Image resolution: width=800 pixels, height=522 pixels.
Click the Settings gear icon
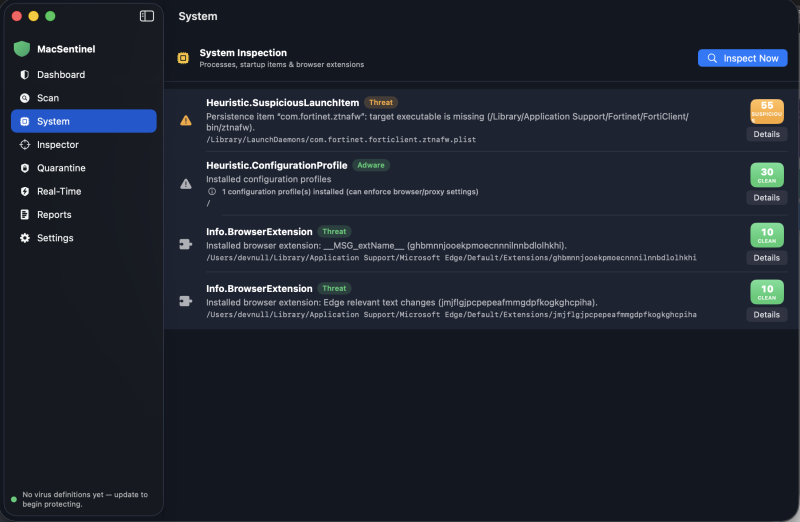[24, 238]
